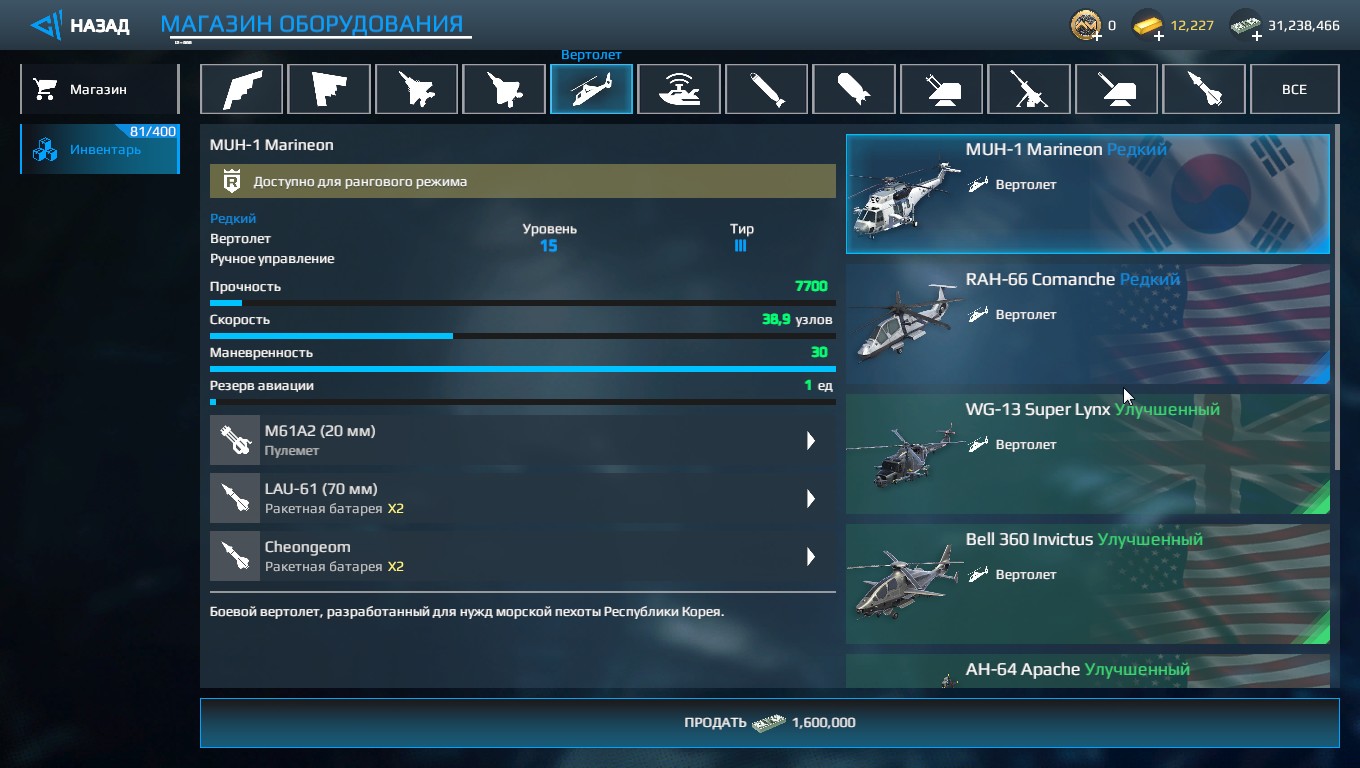Sell the helicopter for 1,600,000
The height and width of the screenshot is (768, 1360).
(x=769, y=723)
